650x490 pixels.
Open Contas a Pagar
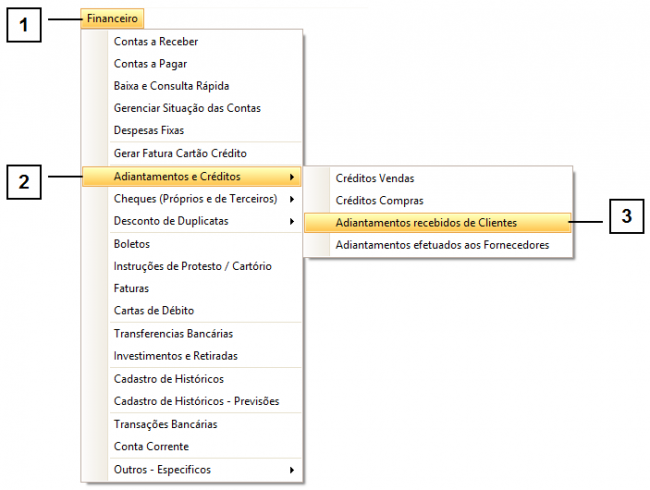[x=150, y=64]
